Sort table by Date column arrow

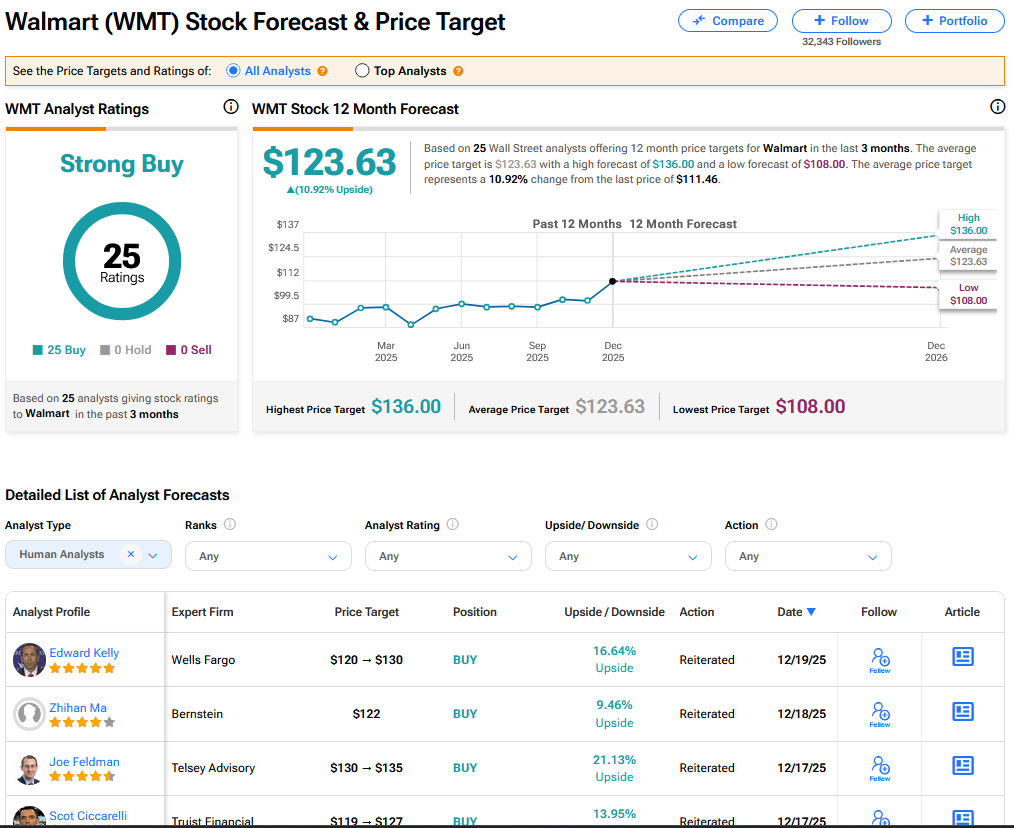(811, 612)
